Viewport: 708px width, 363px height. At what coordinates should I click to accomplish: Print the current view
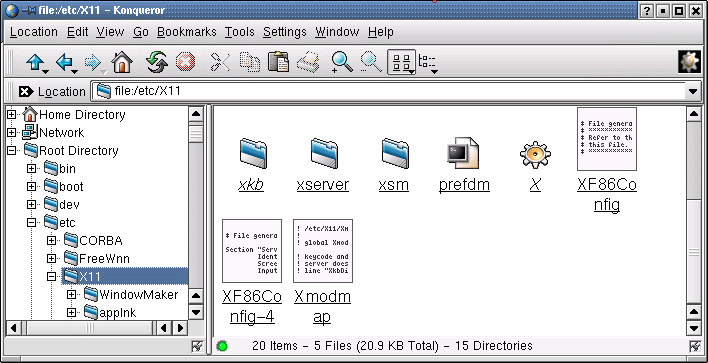click(308, 62)
